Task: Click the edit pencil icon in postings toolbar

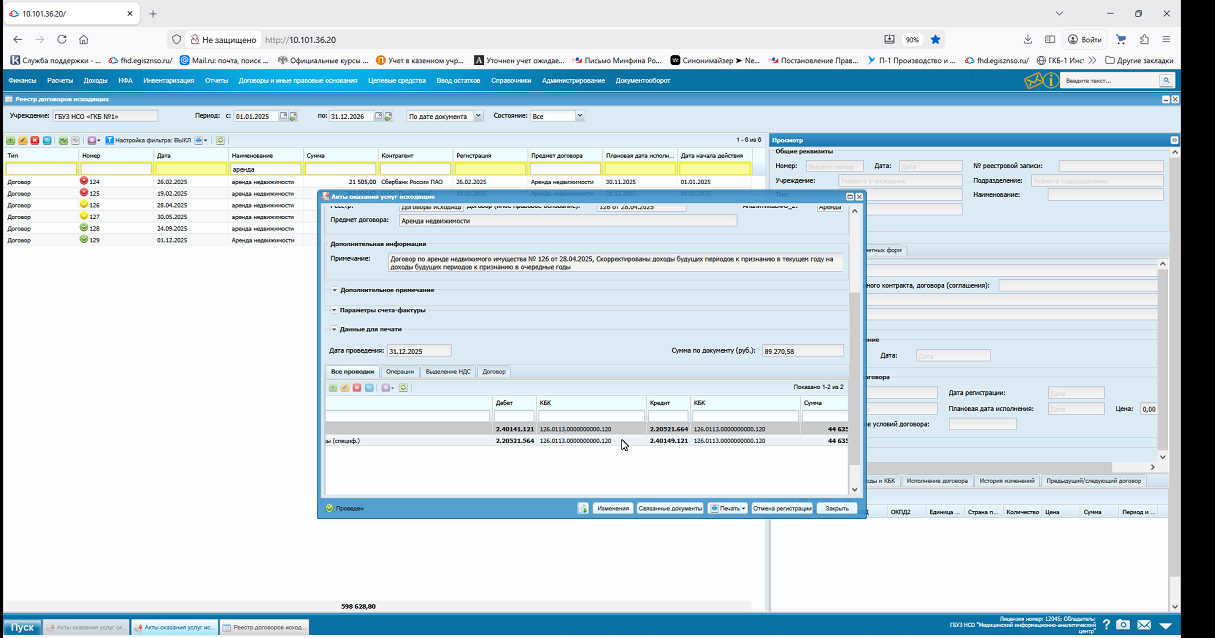Action: coord(345,387)
